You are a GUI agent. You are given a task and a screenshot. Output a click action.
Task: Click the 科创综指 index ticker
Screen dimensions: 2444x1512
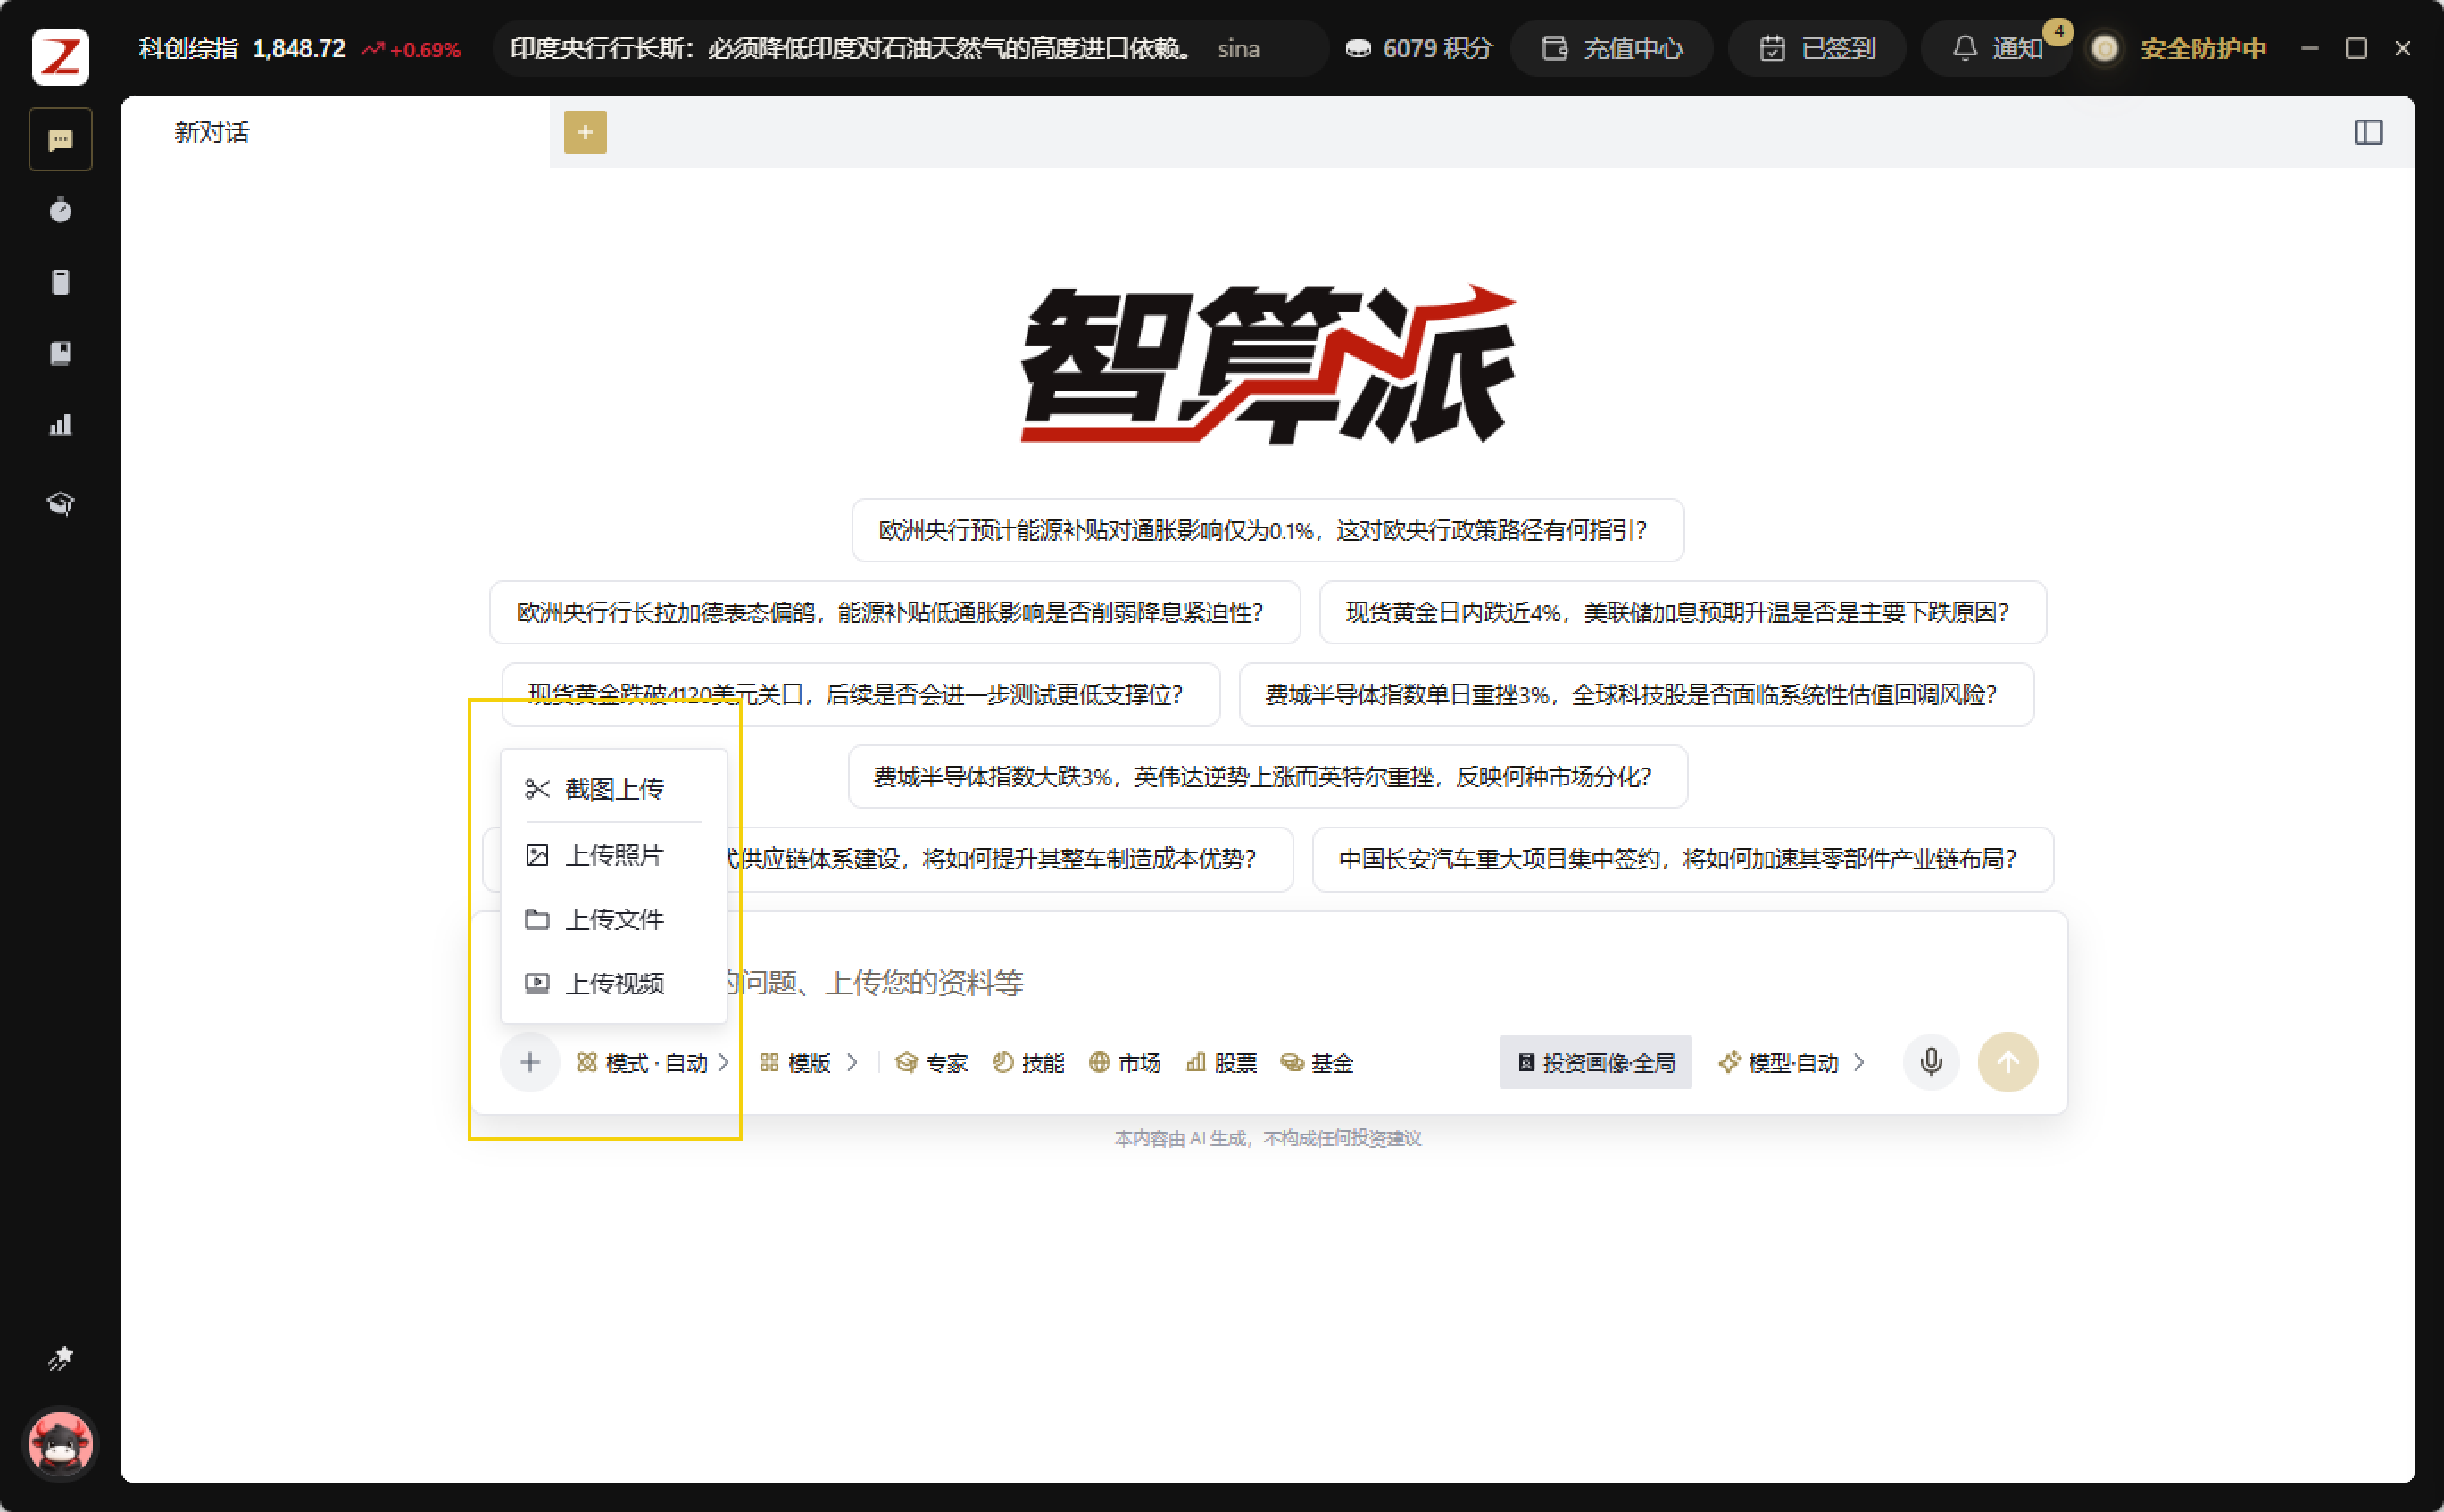(299, 48)
